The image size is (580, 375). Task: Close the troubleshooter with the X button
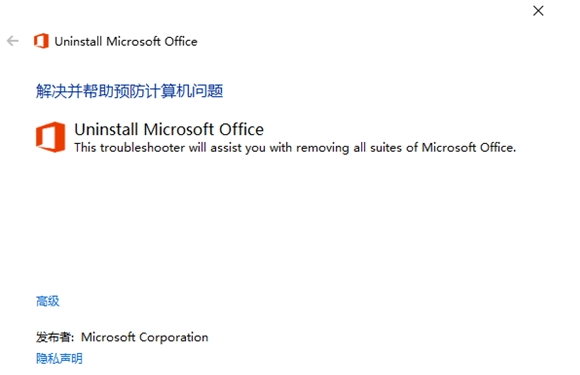point(538,11)
